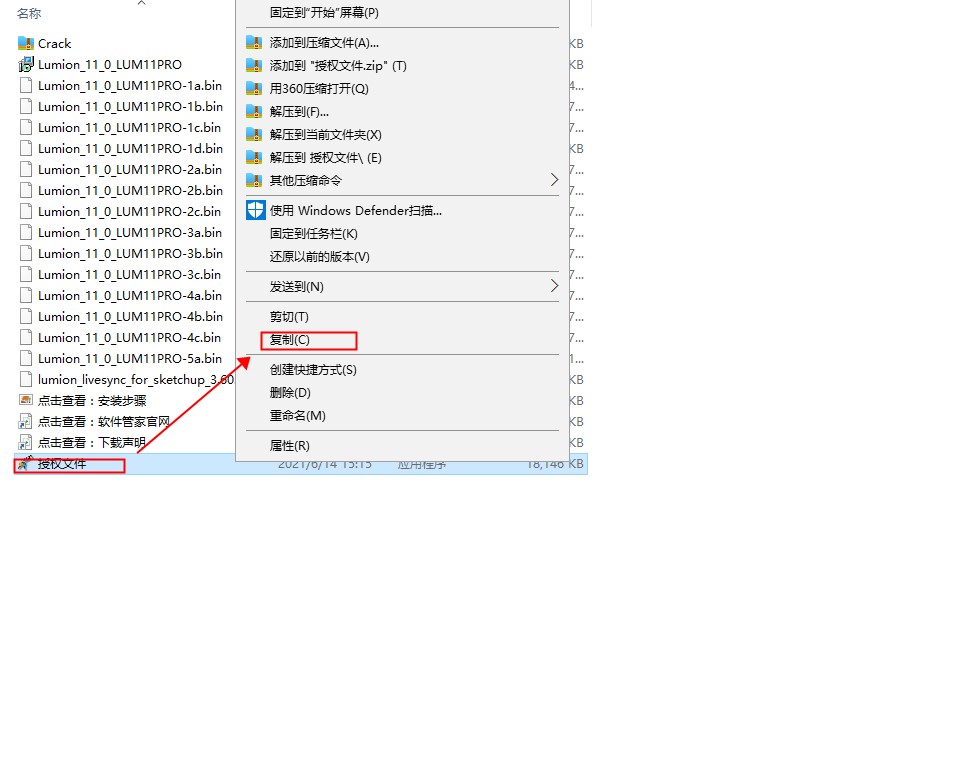Expand the 其他压缩命令 submenu arrow
Image resolution: width=963 pixels, height=775 pixels.
pos(555,181)
